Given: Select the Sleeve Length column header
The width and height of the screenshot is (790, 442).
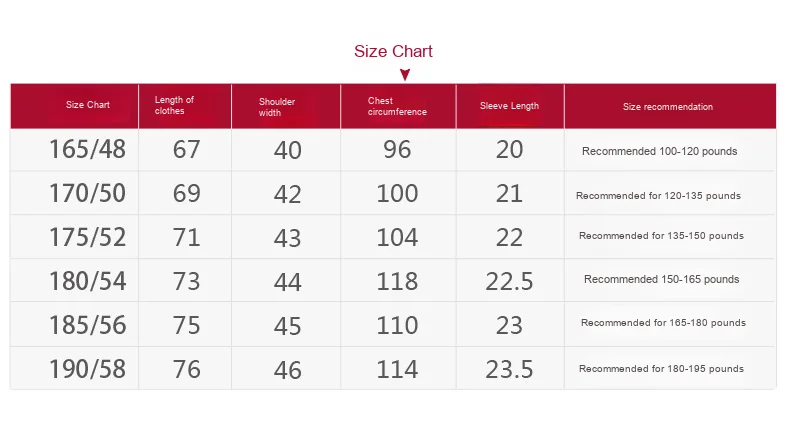Looking at the screenshot, I should pyautogui.click(x=509, y=106).
